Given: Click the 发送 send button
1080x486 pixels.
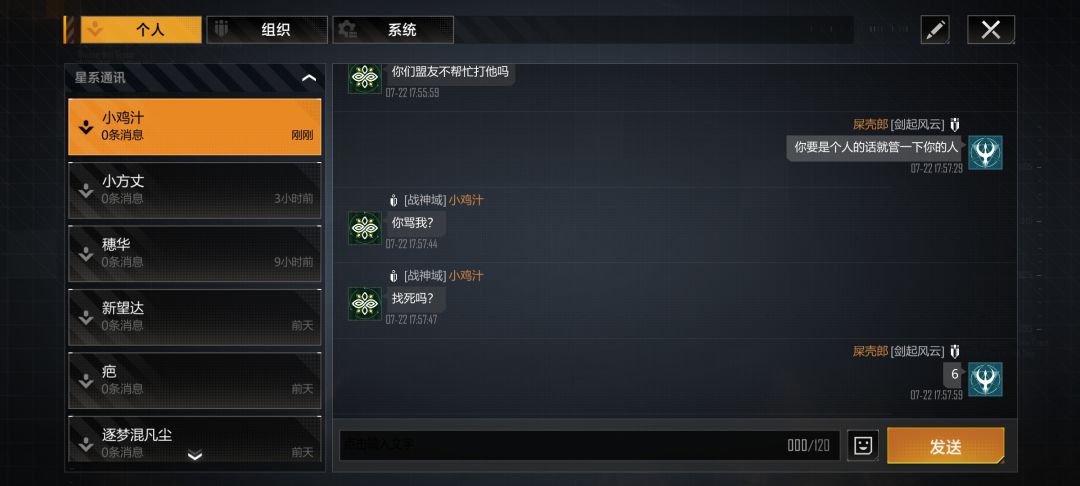Looking at the screenshot, I should click(x=945, y=446).
